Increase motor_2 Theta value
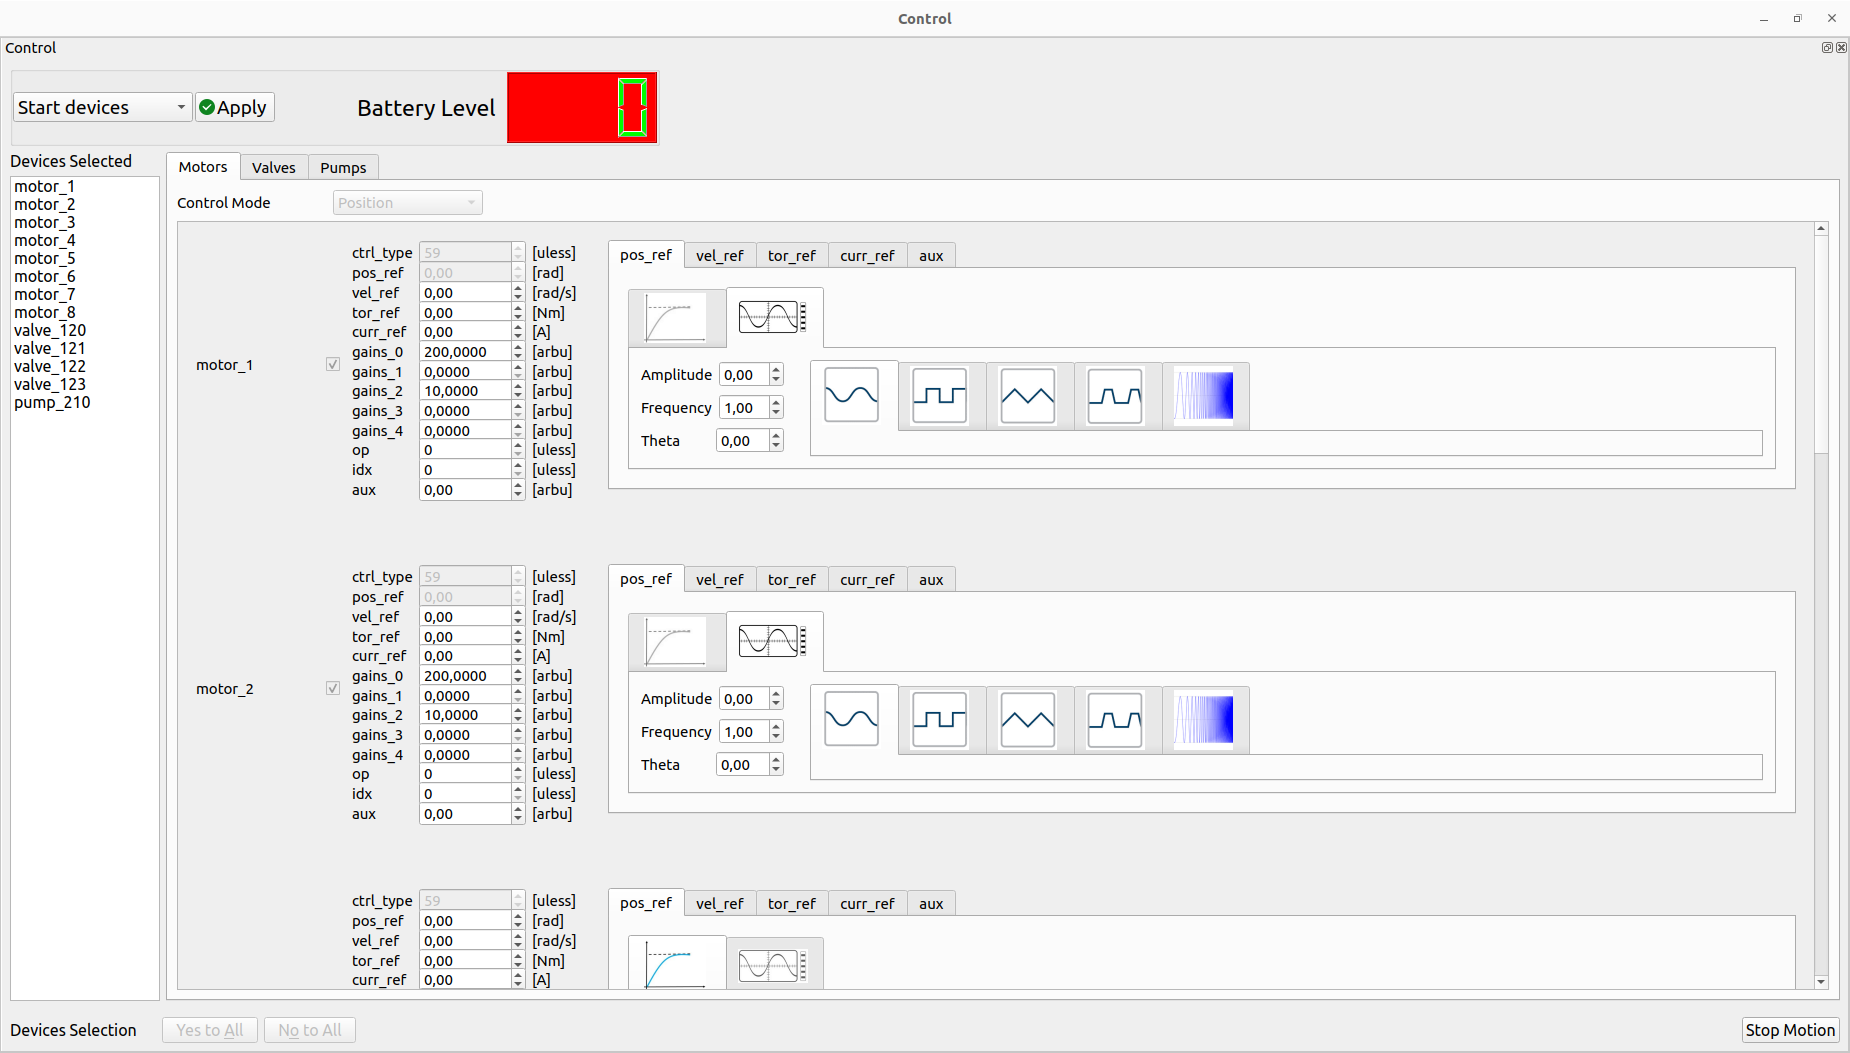Viewport: 1850px width, 1053px height. [x=776, y=759]
